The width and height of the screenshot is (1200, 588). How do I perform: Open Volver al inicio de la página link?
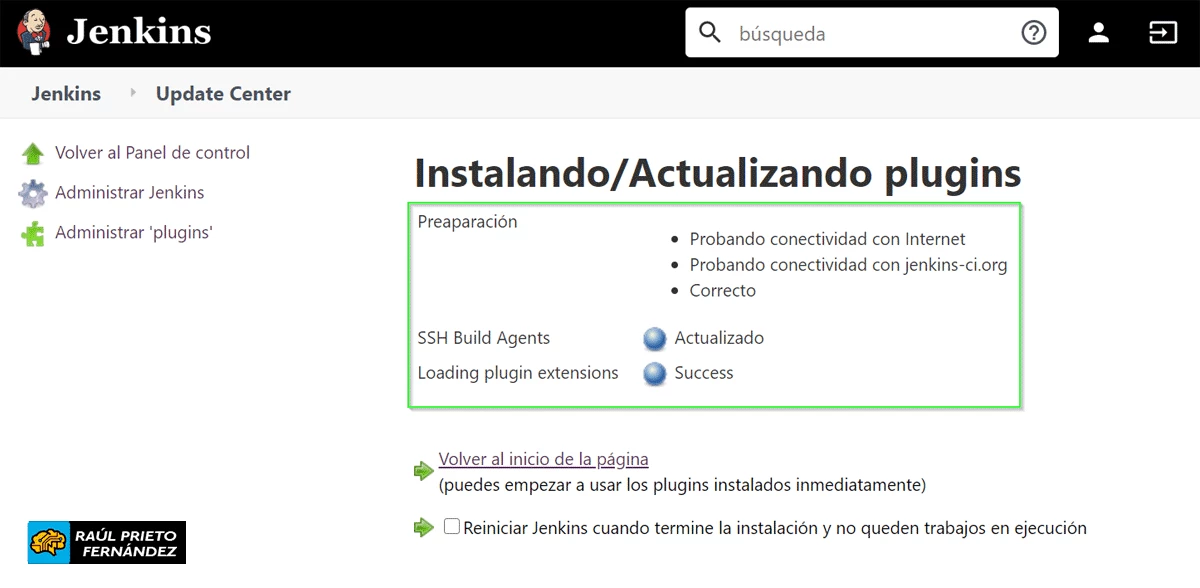coord(543,459)
